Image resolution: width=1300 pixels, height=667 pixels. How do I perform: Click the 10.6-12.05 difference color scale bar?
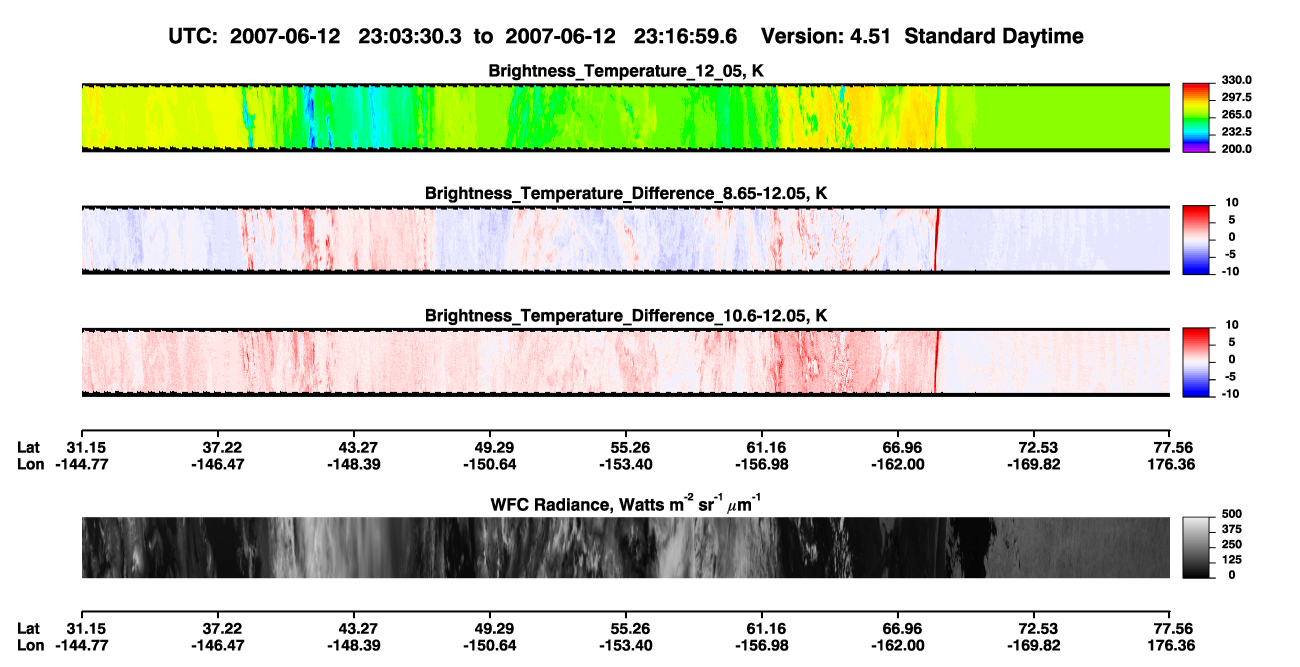(x=1197, y=361)
